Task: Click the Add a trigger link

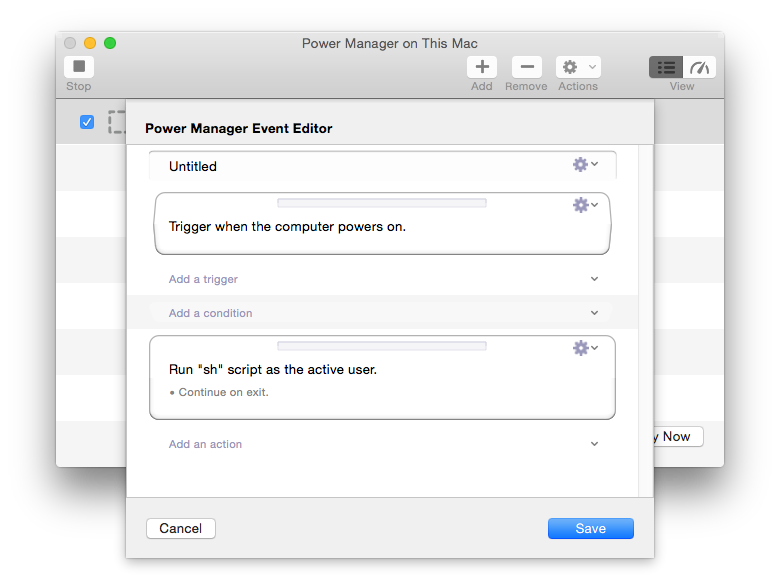Action: 203,279
